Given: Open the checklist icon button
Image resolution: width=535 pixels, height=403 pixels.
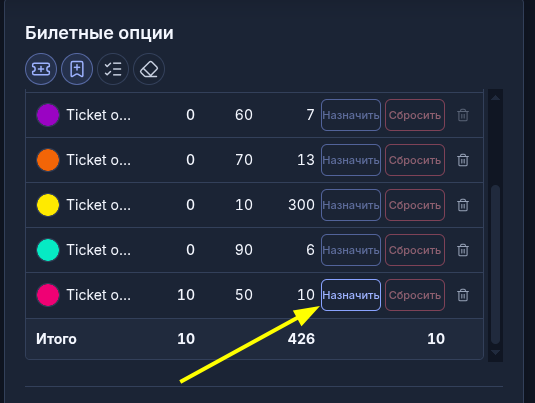Looking at the screenshot, I should 113,69.
